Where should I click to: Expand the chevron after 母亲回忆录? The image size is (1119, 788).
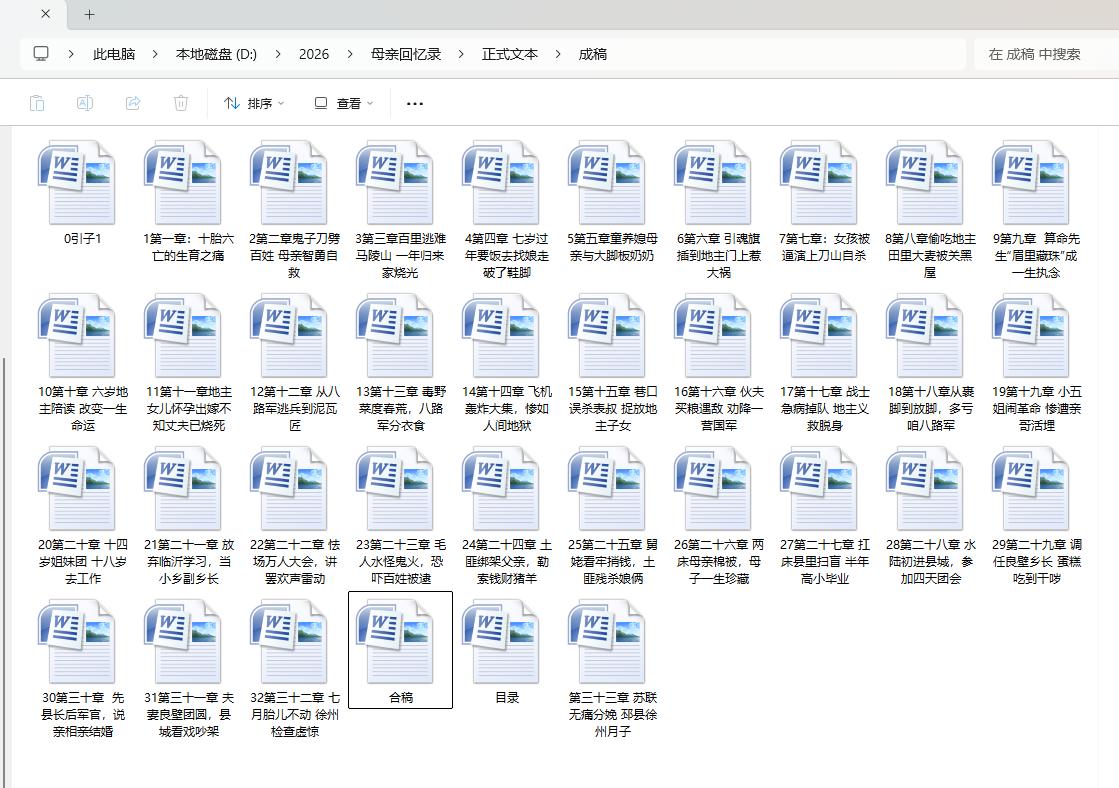[461, 54]
